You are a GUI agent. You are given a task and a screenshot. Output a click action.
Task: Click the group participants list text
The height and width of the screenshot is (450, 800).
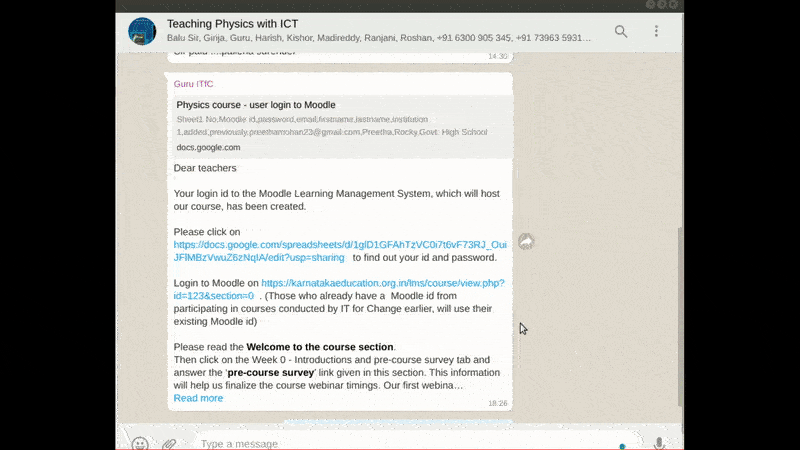point(379,38)
